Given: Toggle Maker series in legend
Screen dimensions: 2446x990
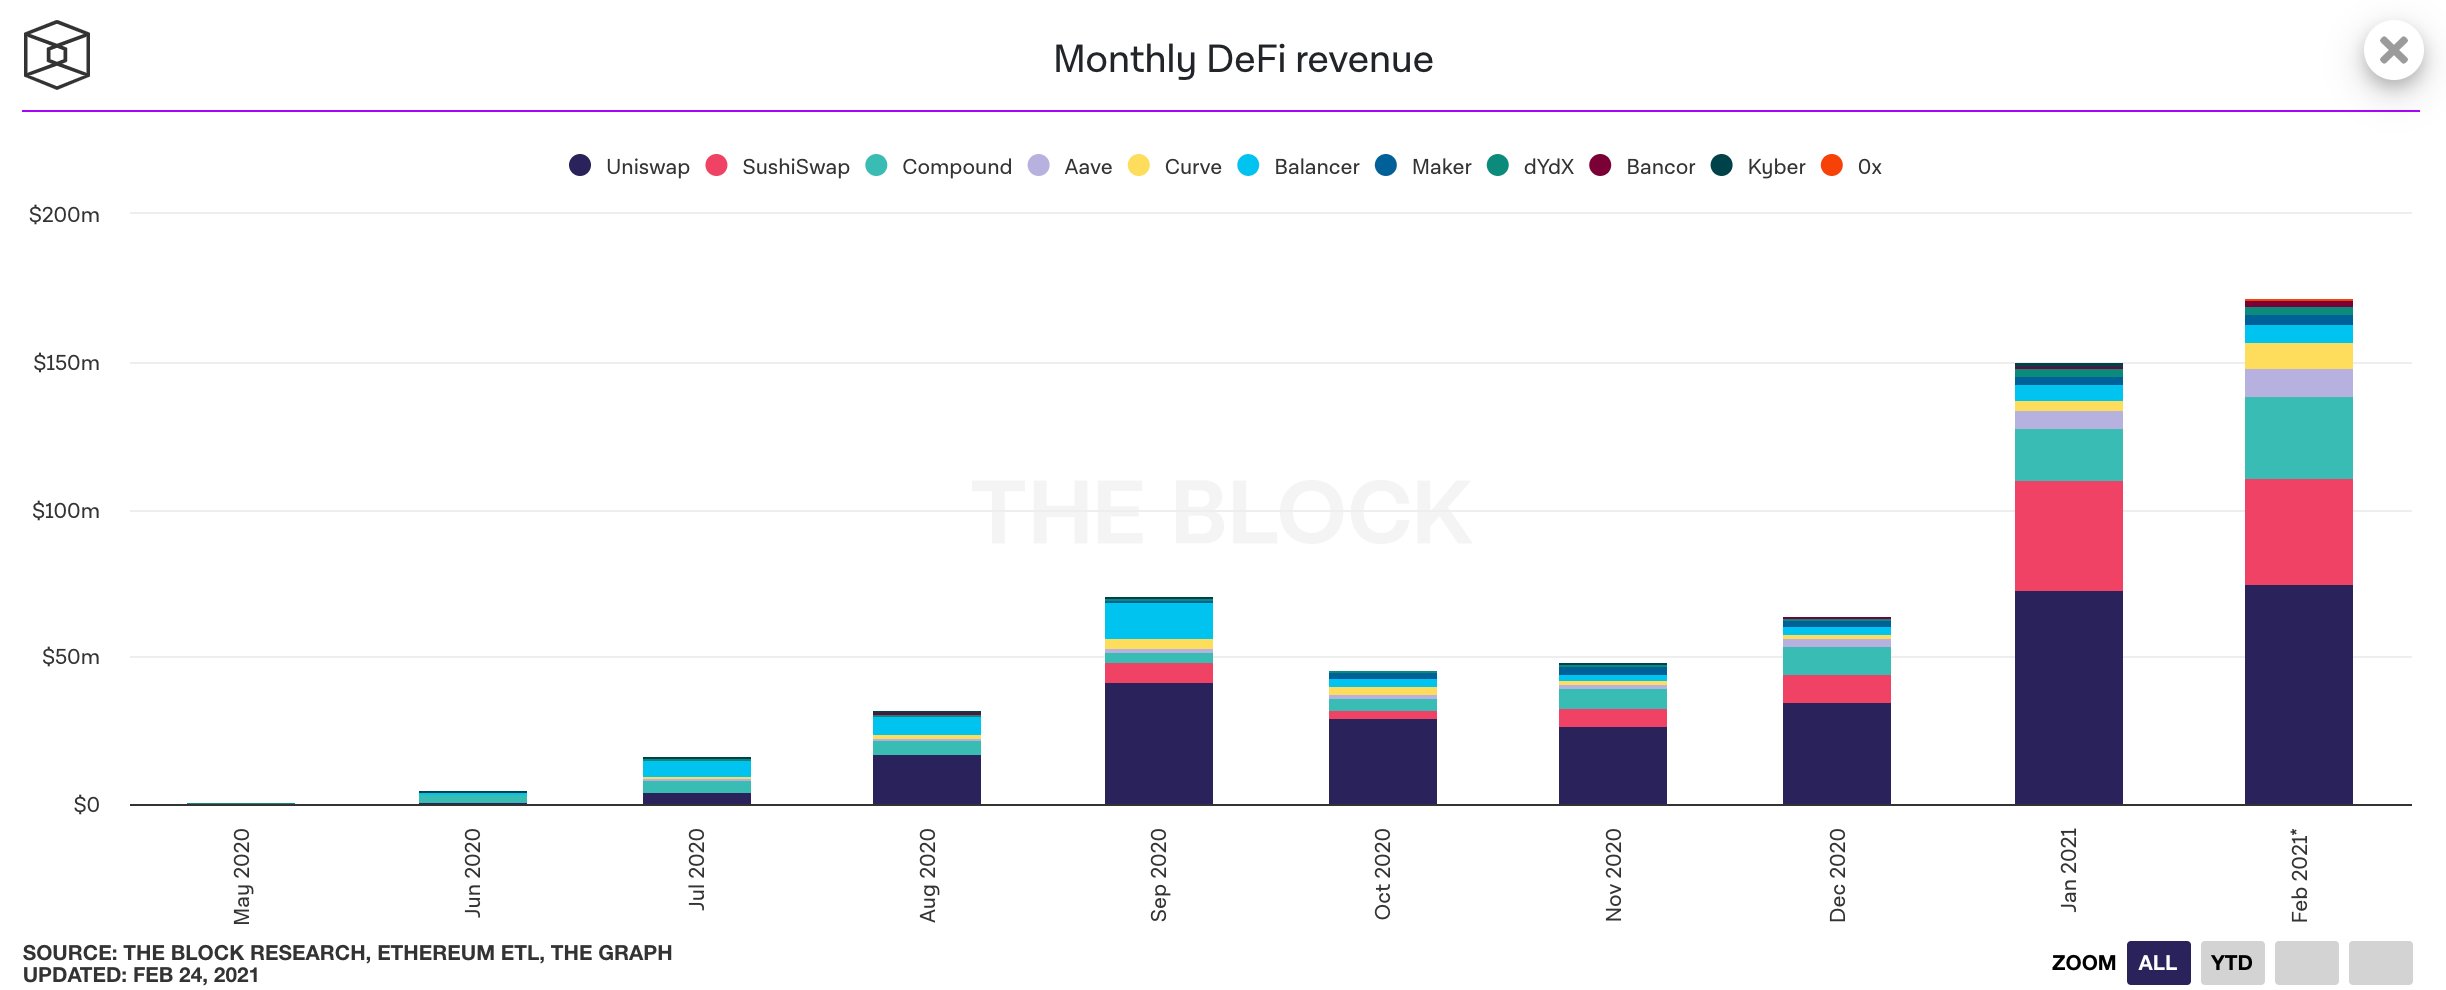Looking at the screenshot, I should 1423,166.
